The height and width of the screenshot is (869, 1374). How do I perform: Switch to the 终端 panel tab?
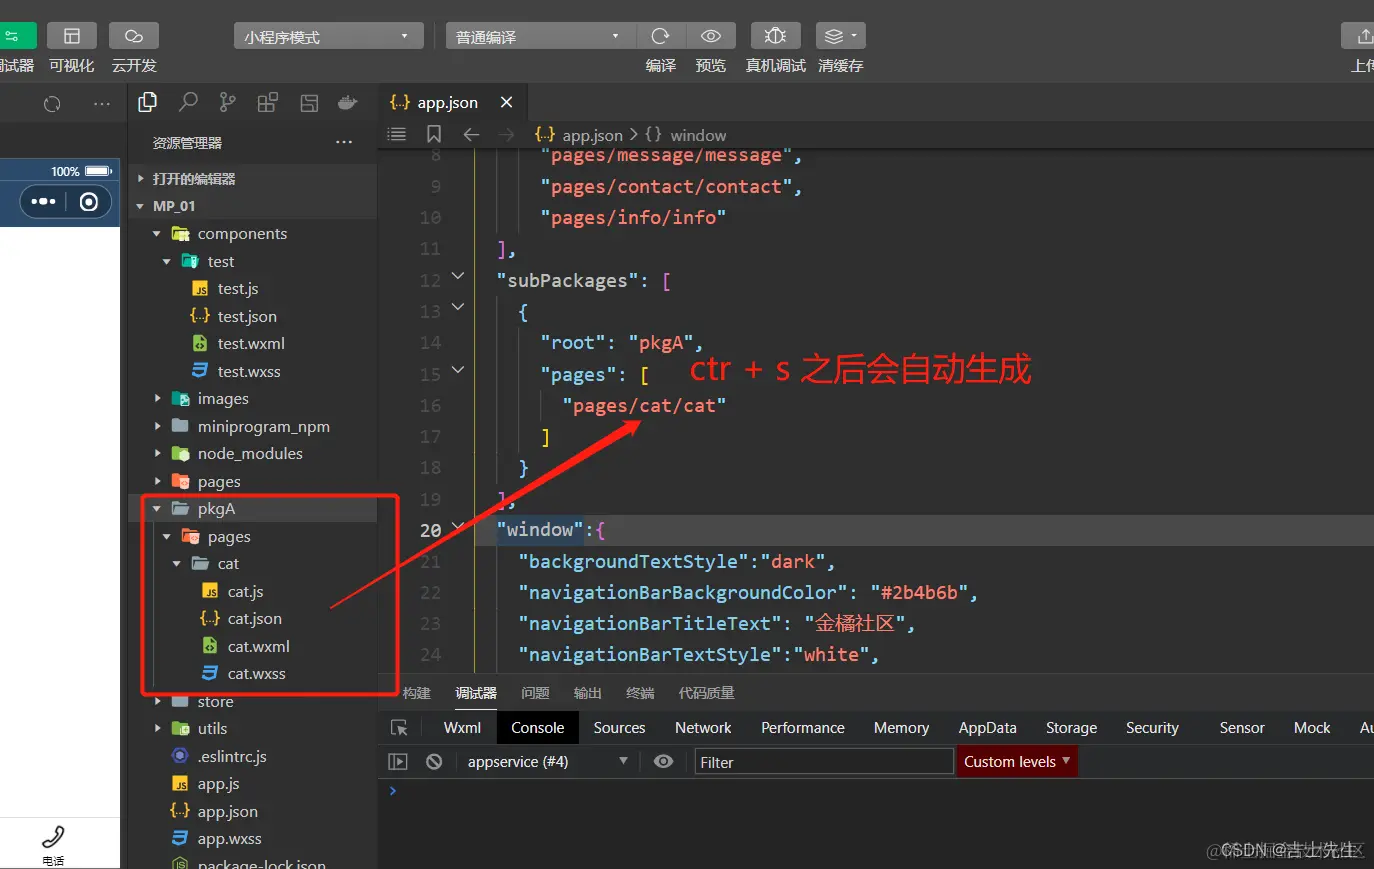click(640, 693)
